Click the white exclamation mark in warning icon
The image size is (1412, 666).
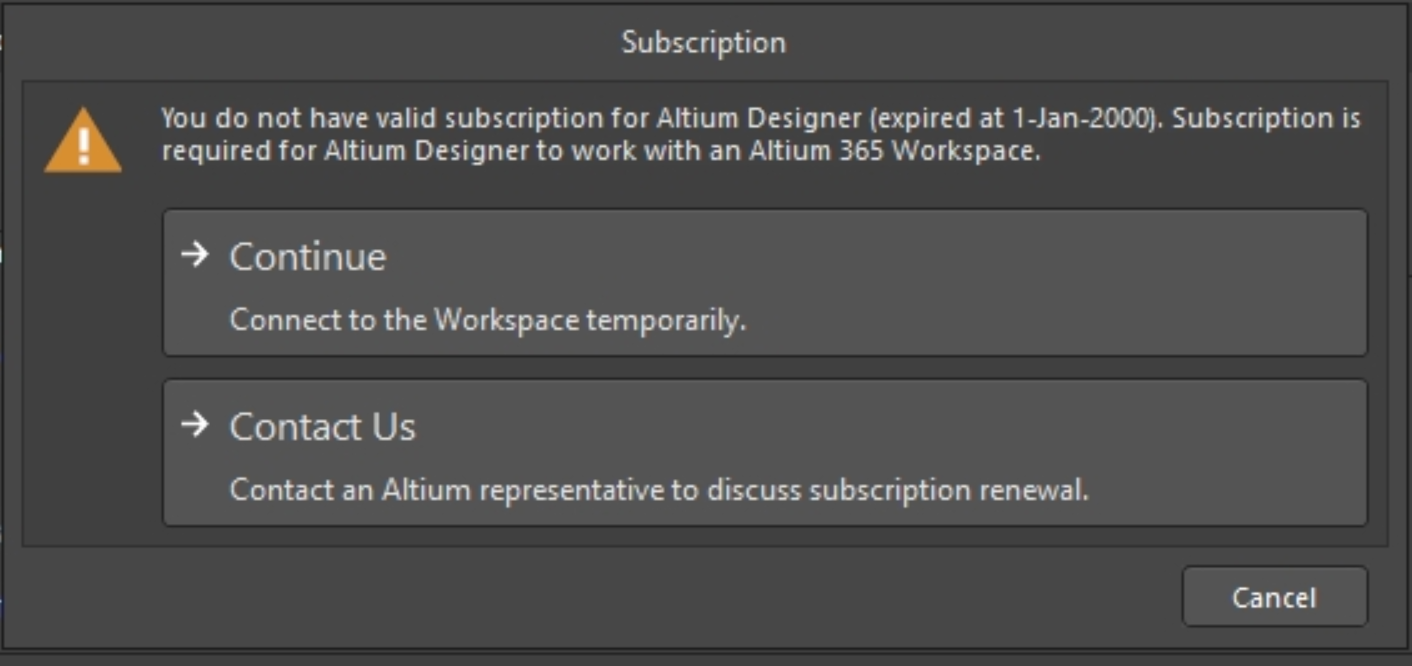[x=84, y=145]
